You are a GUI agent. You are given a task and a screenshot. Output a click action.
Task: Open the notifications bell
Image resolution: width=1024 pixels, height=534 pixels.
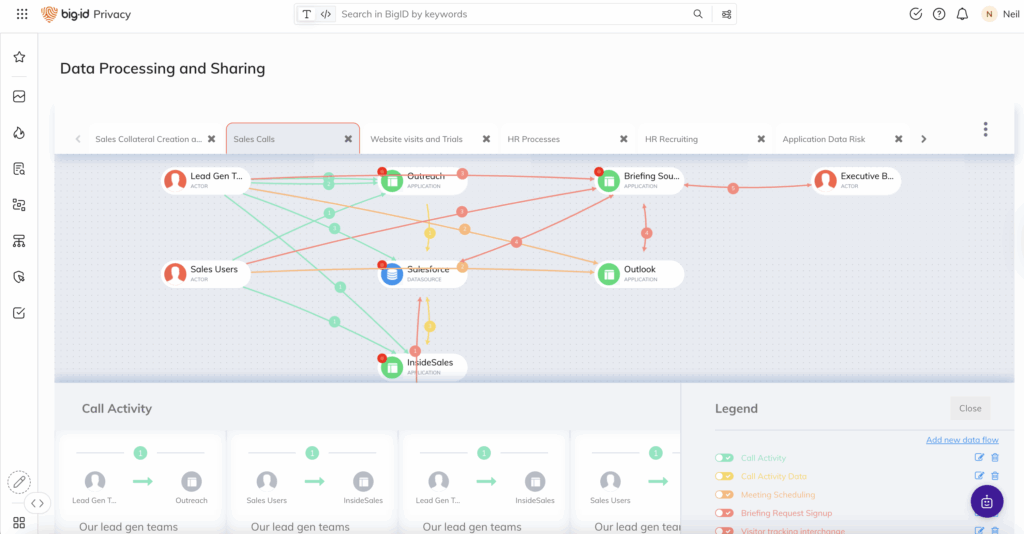click(962, 14)
